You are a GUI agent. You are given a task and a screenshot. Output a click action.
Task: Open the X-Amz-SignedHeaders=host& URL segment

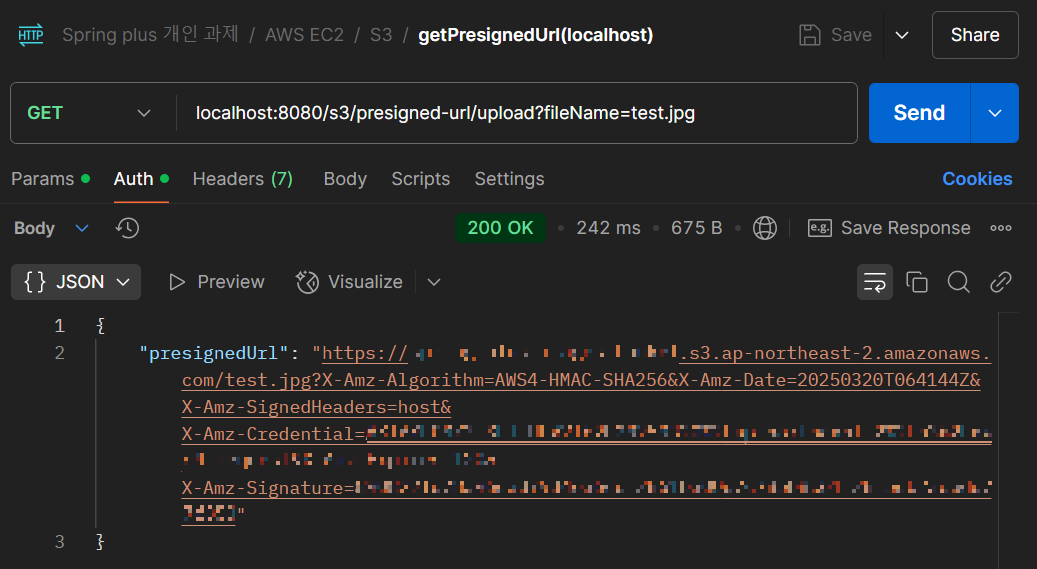coord(316,408)
